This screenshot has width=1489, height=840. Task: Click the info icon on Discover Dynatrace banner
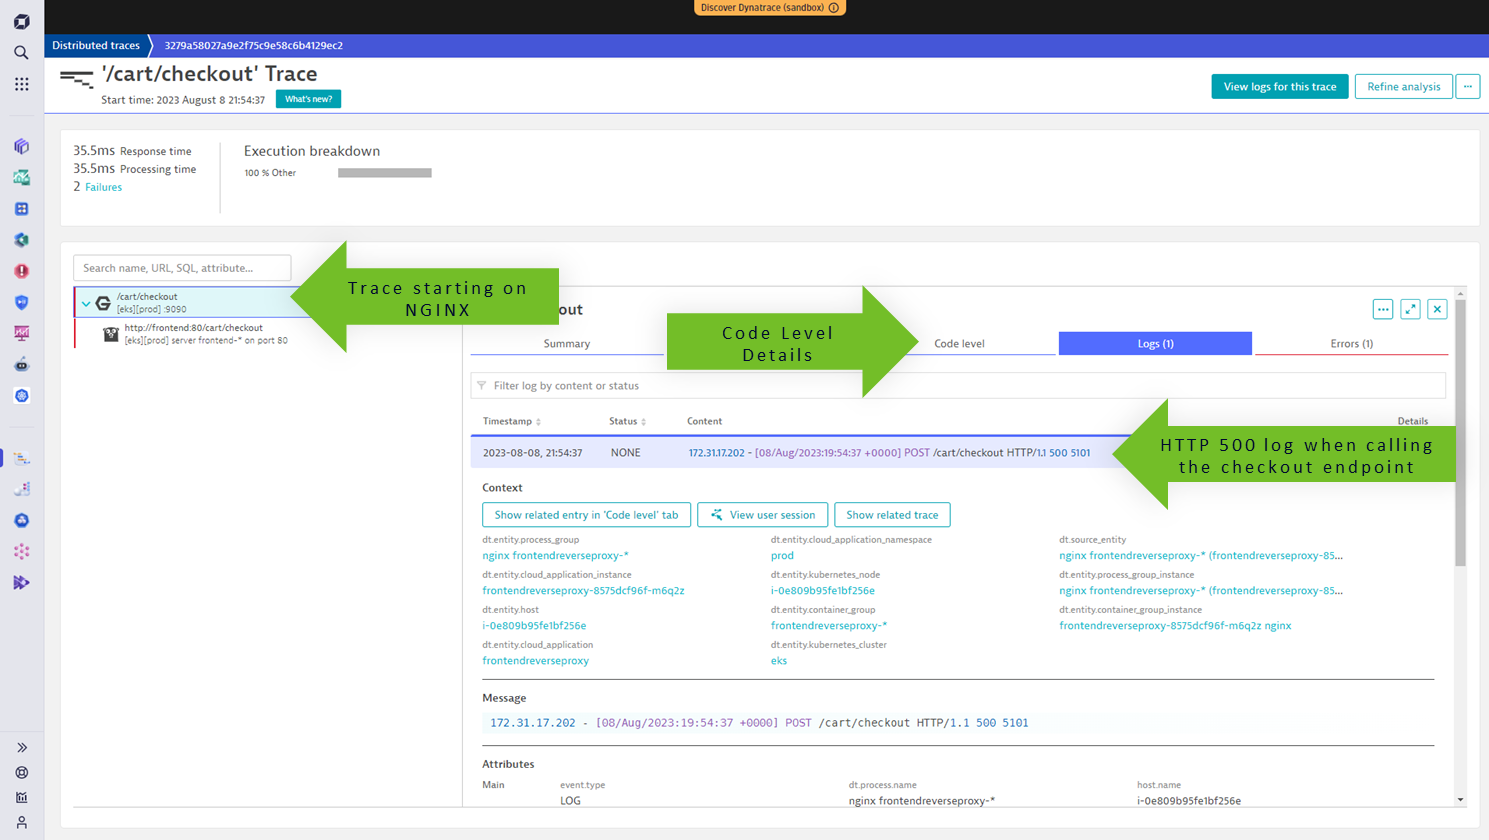(834, 8)
